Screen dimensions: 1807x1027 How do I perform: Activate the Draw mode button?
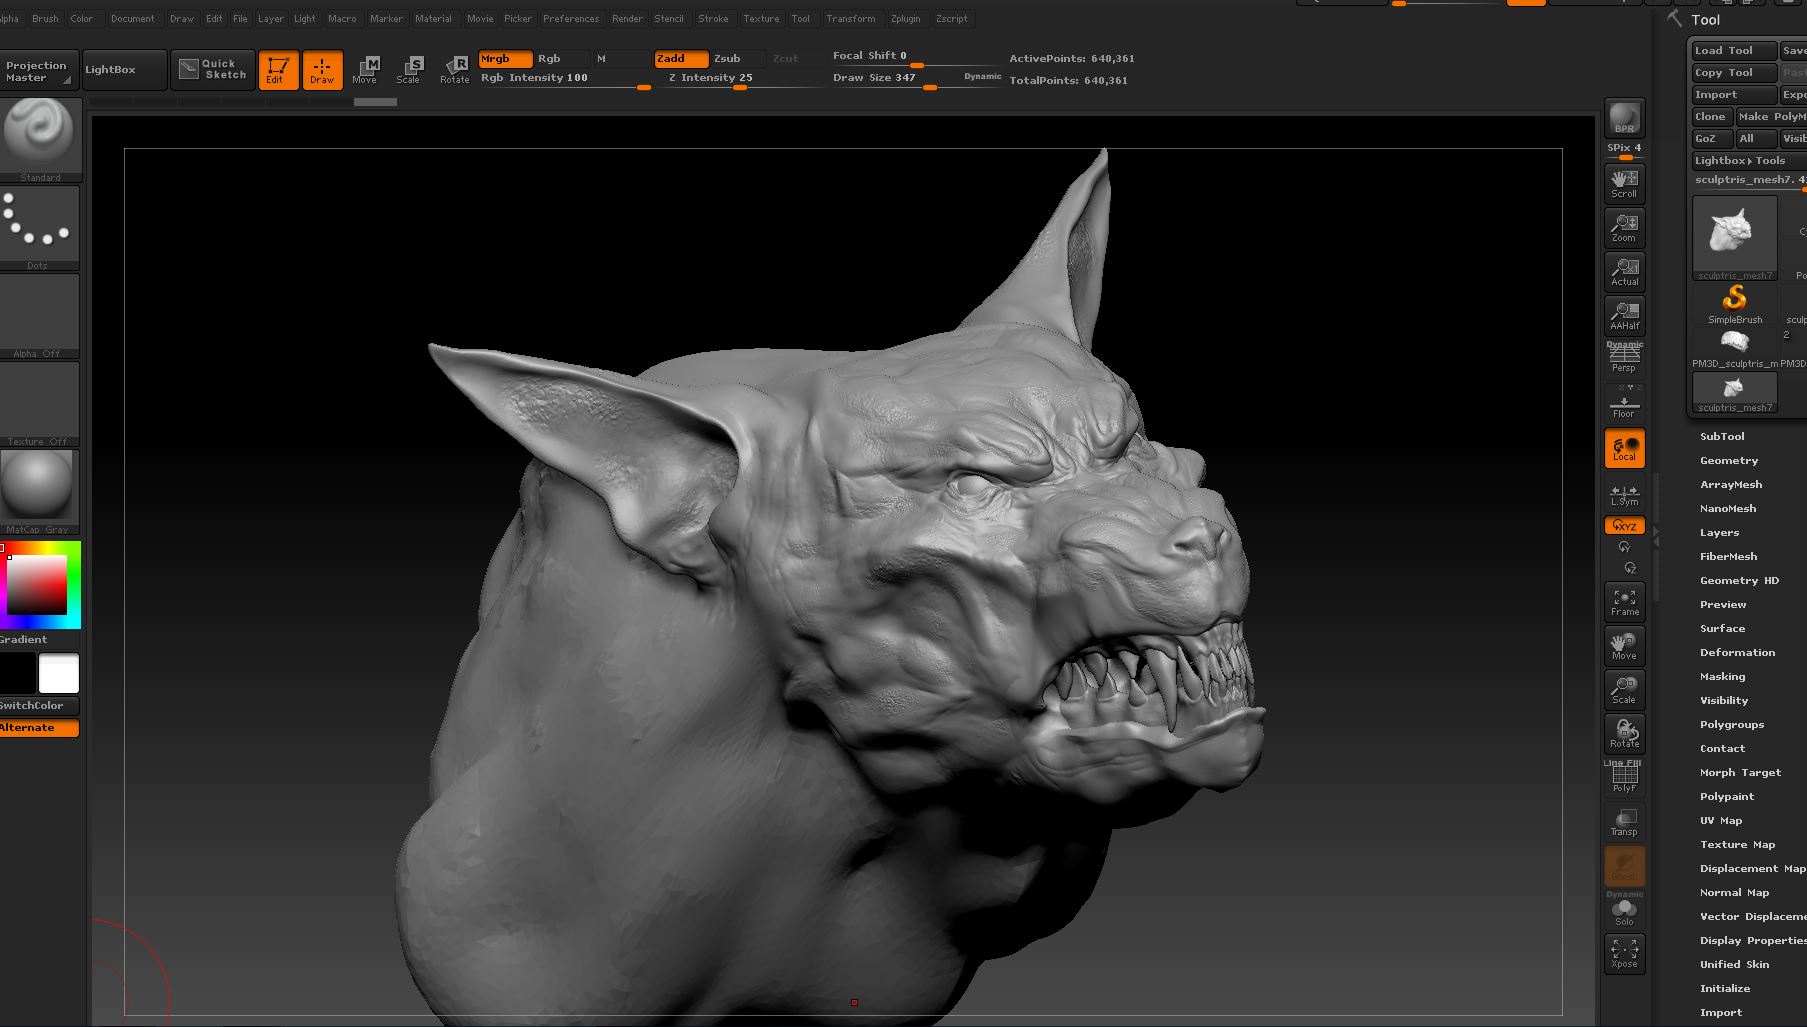click(322, 70)
